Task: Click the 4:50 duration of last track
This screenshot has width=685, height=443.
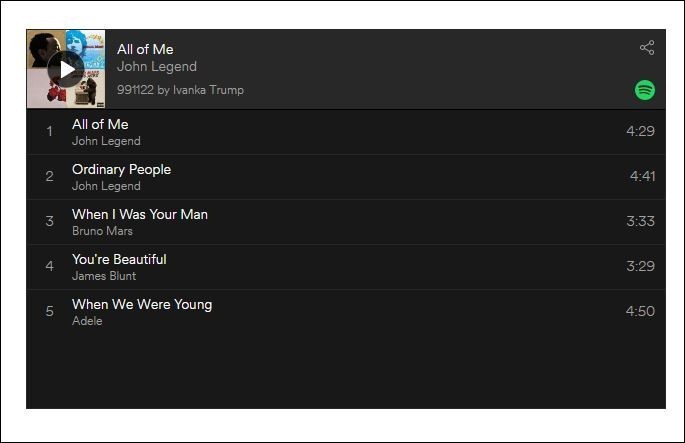Action: 640,311
